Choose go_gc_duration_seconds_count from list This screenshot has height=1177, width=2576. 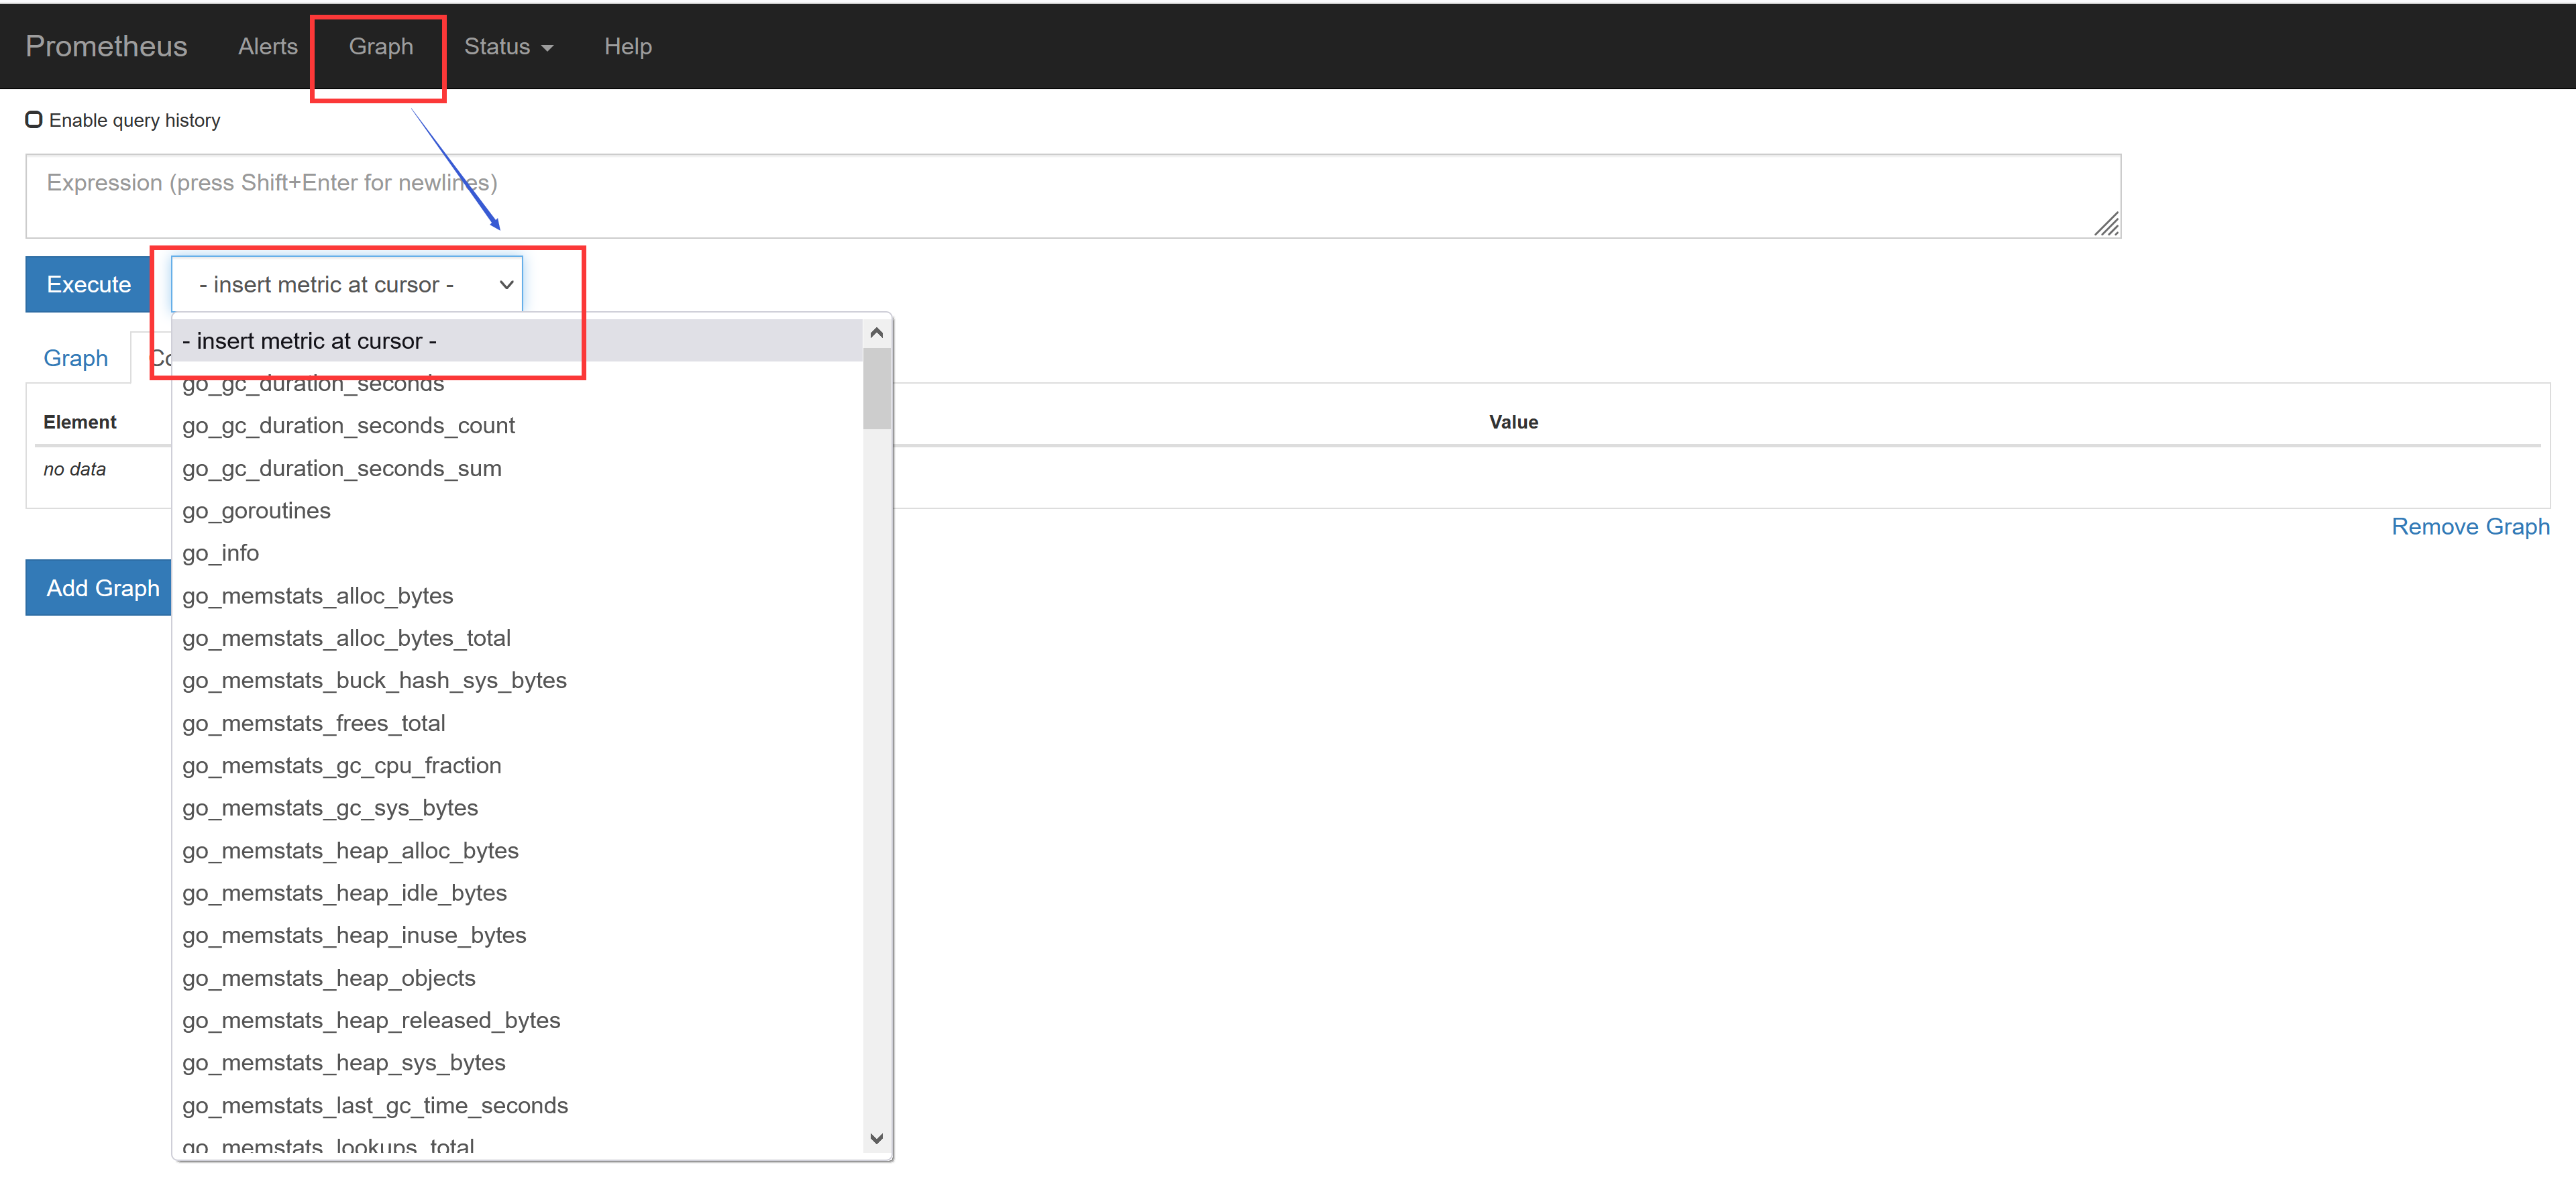tap(348, 426)
